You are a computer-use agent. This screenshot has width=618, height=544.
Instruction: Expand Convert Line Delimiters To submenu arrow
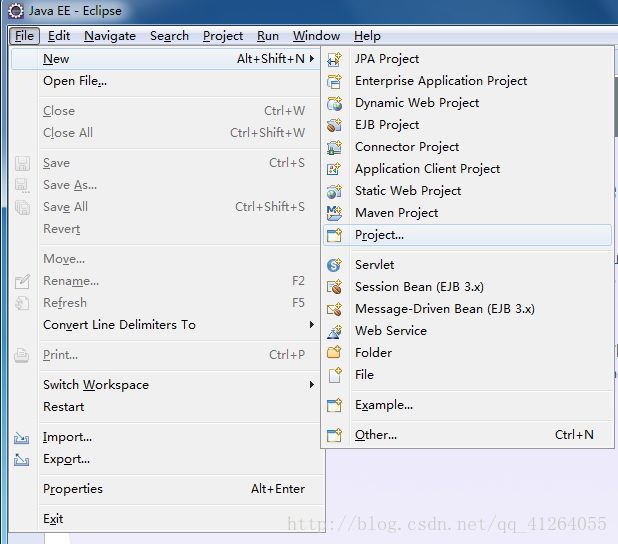click(312, 324)
